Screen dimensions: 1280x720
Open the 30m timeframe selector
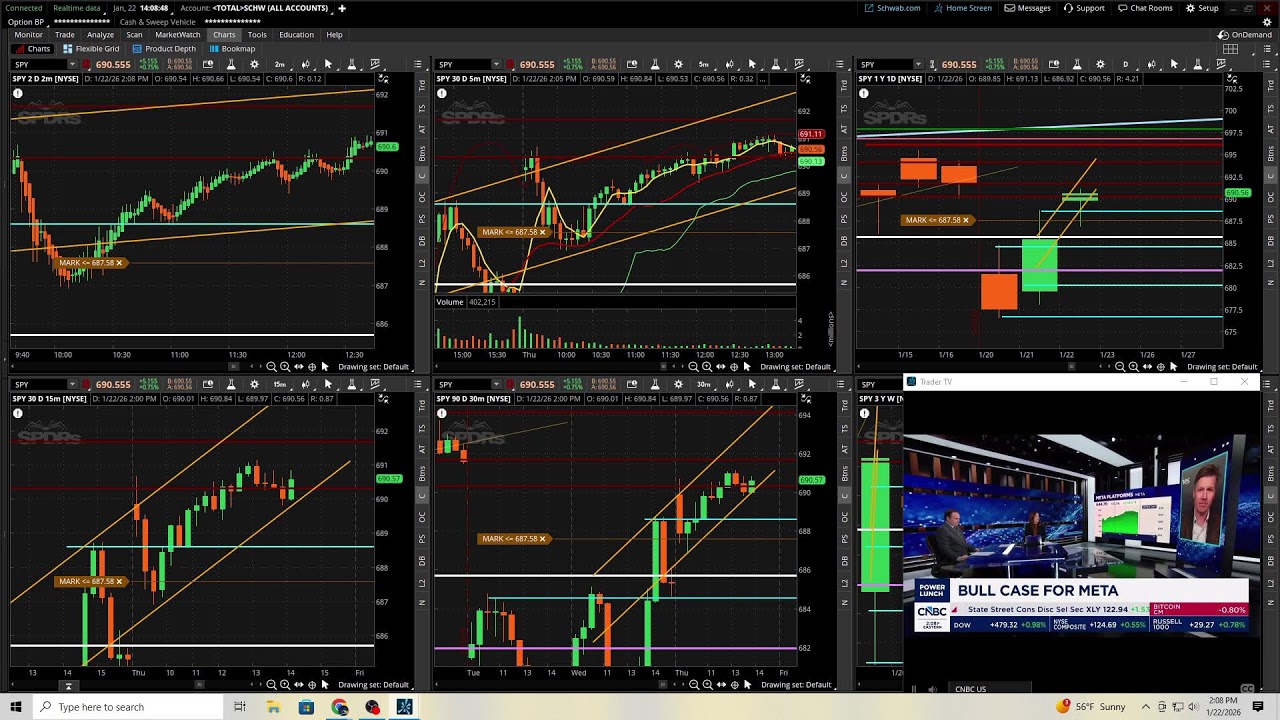pos(704,384)
